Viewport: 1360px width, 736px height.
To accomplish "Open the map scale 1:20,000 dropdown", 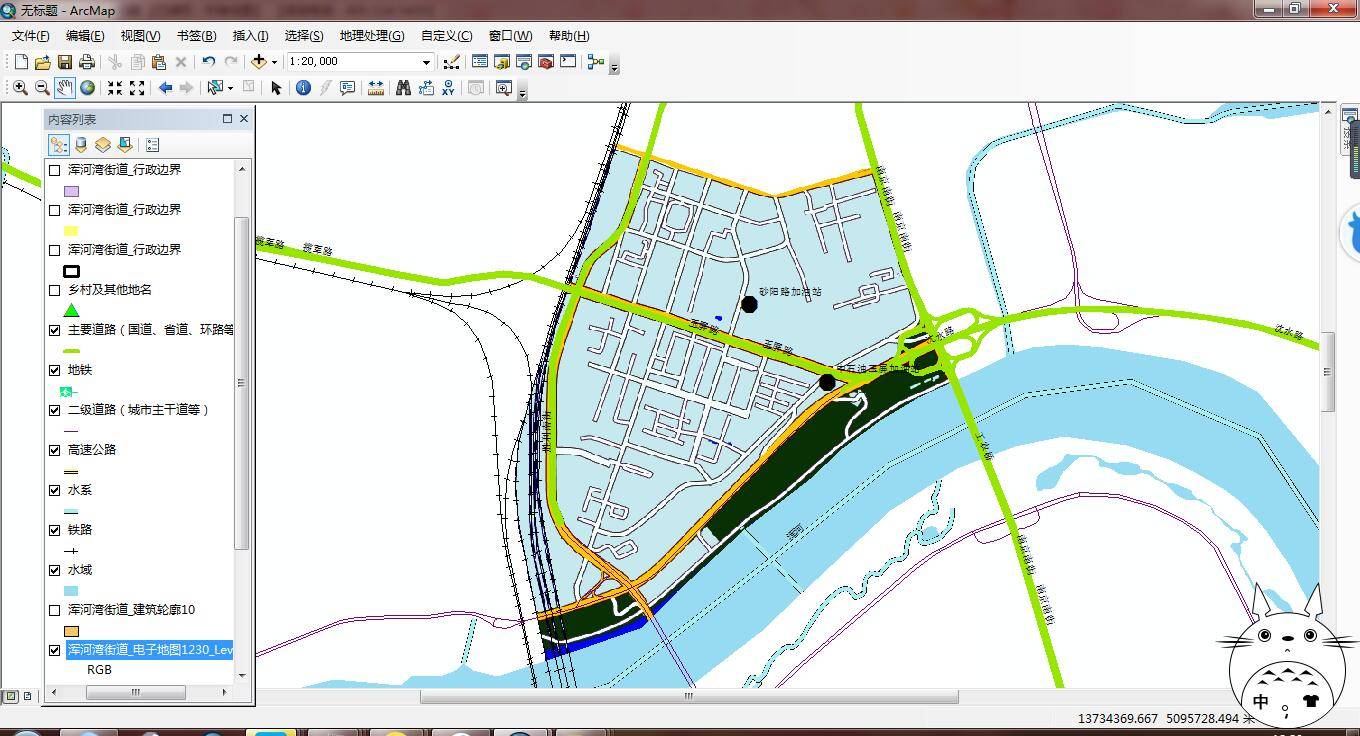I will click(426, 62).
